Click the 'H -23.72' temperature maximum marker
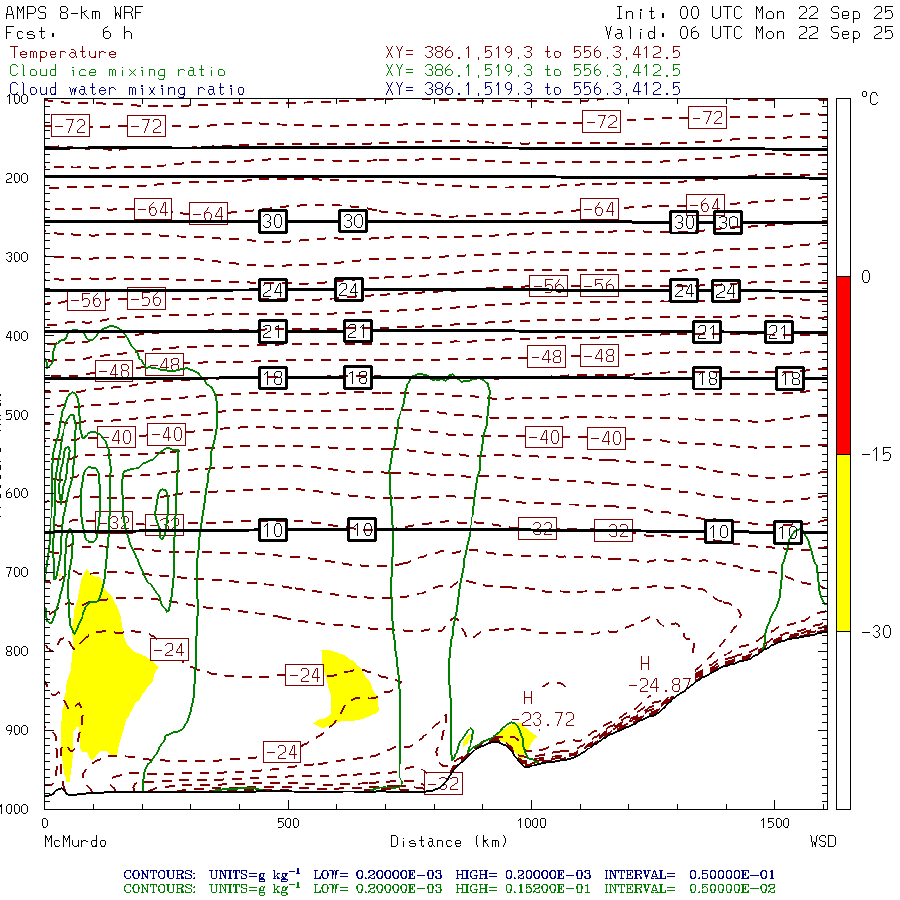Viewport: 900px width, 900px height. (x=543, y=709)
